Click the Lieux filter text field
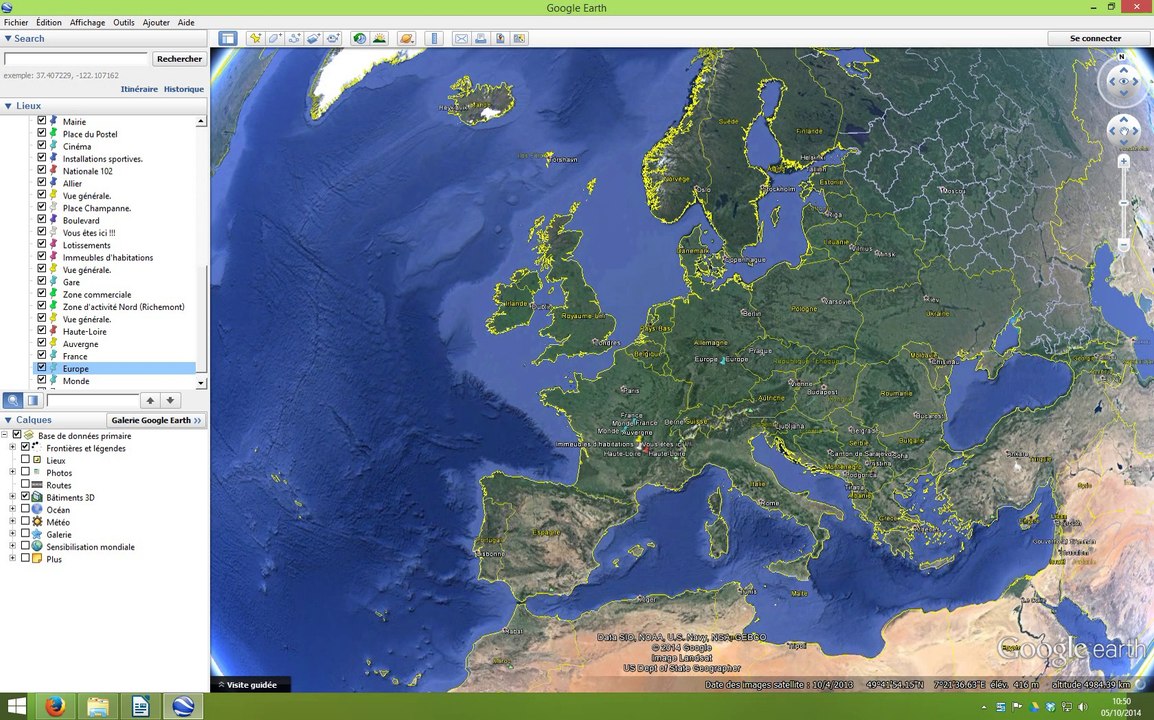Viewport: 1154px width, 720px height. point(93,400)
